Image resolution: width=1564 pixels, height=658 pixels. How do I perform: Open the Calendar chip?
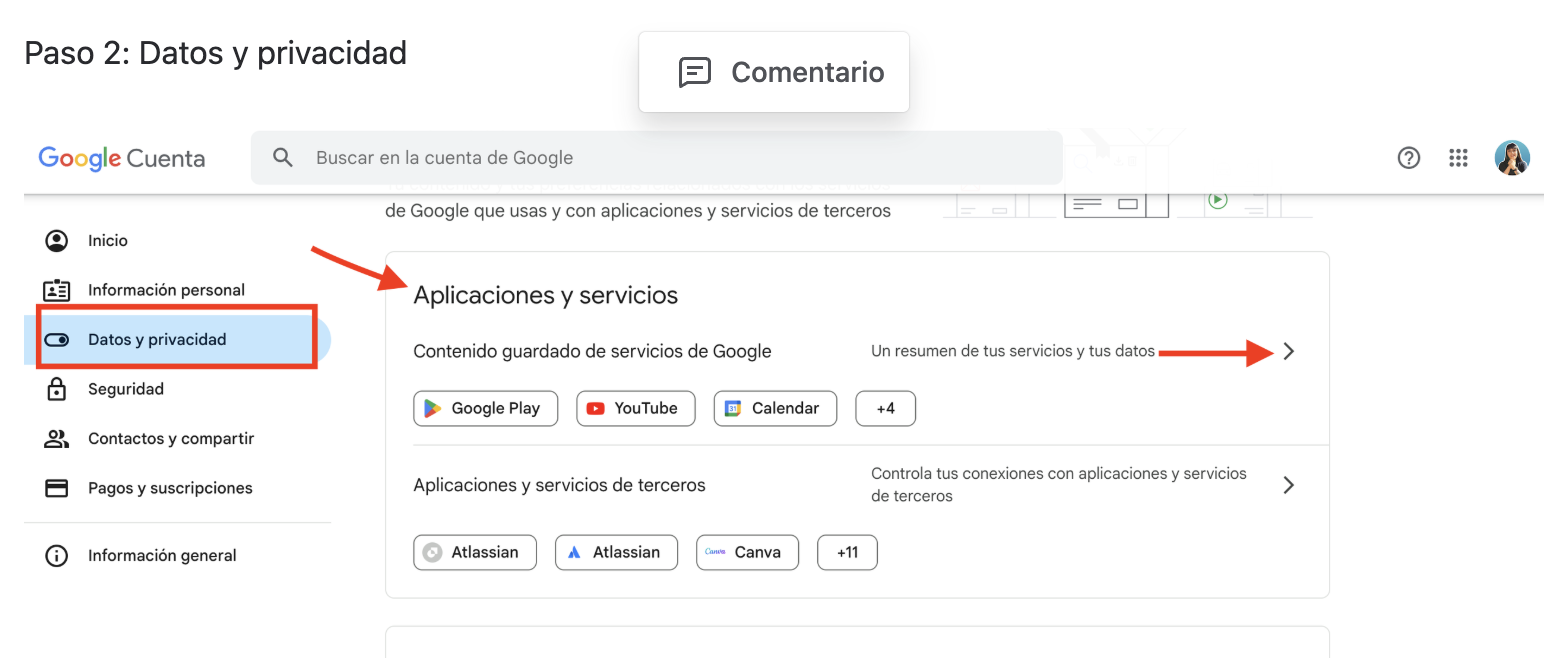[x=775, y=408]
